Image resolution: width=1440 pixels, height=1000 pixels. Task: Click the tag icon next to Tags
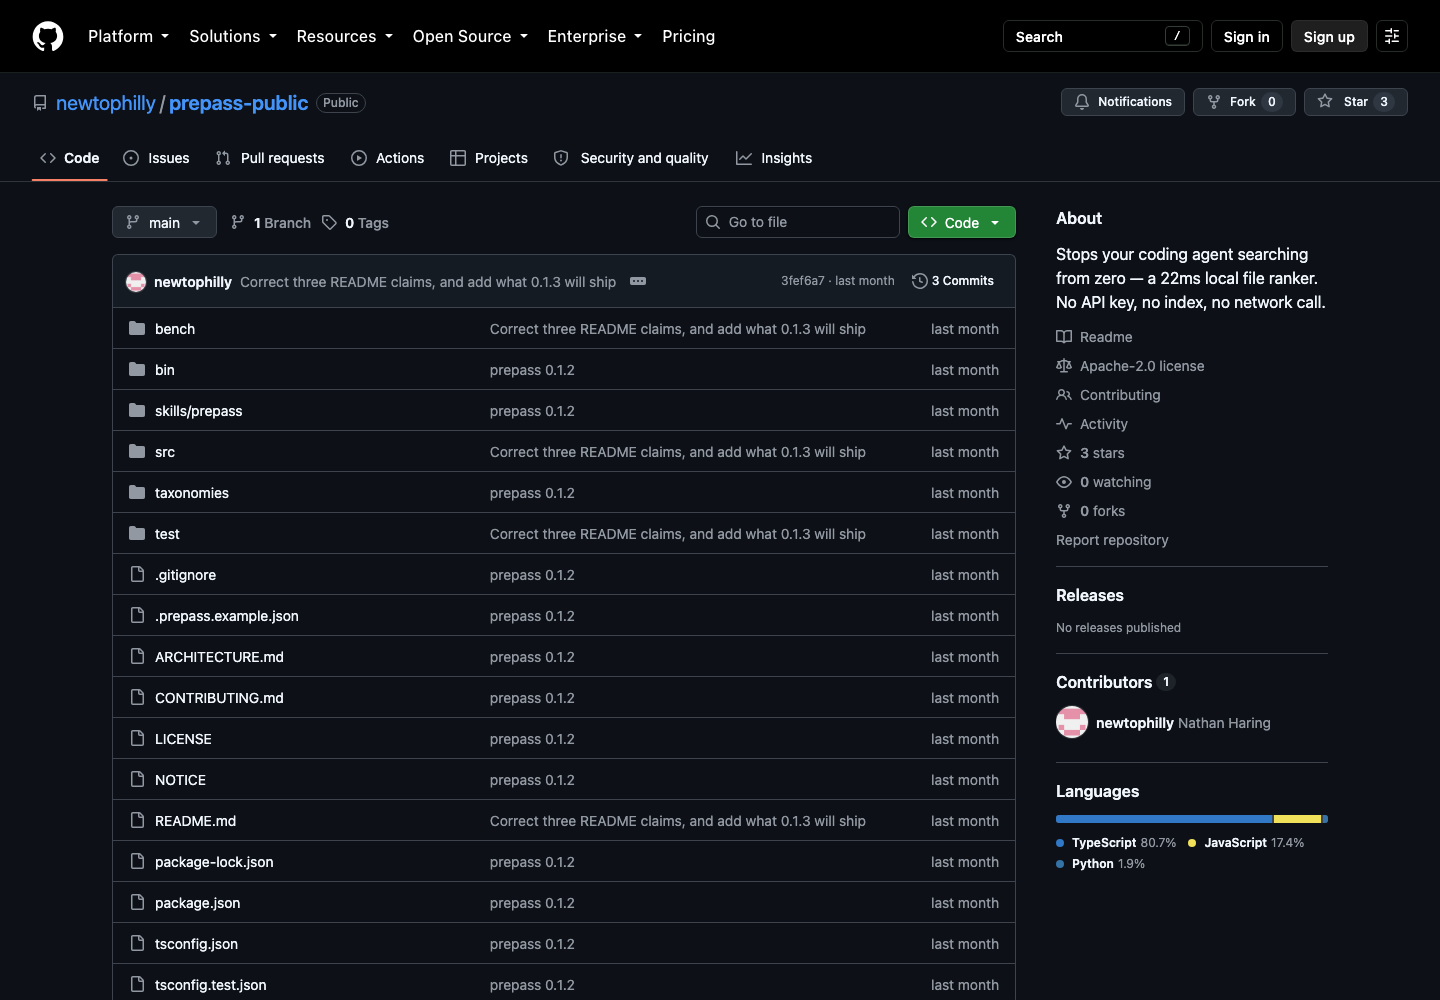(329, 223)
